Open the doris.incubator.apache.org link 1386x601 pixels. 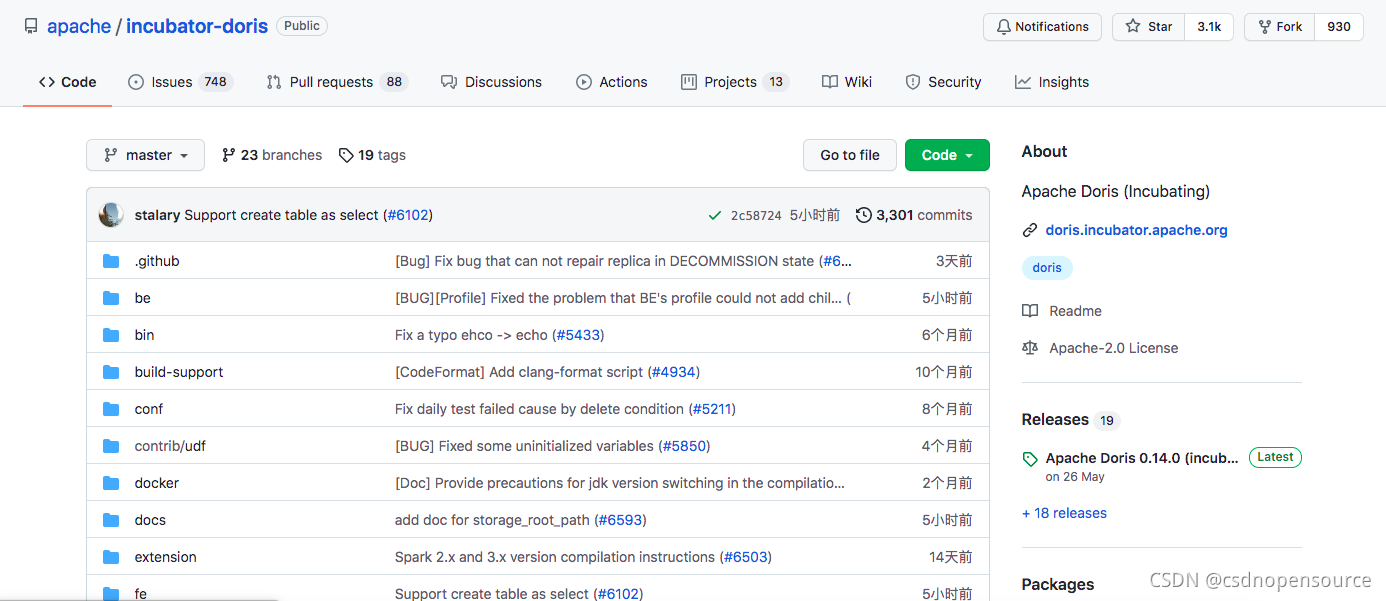1136,230
